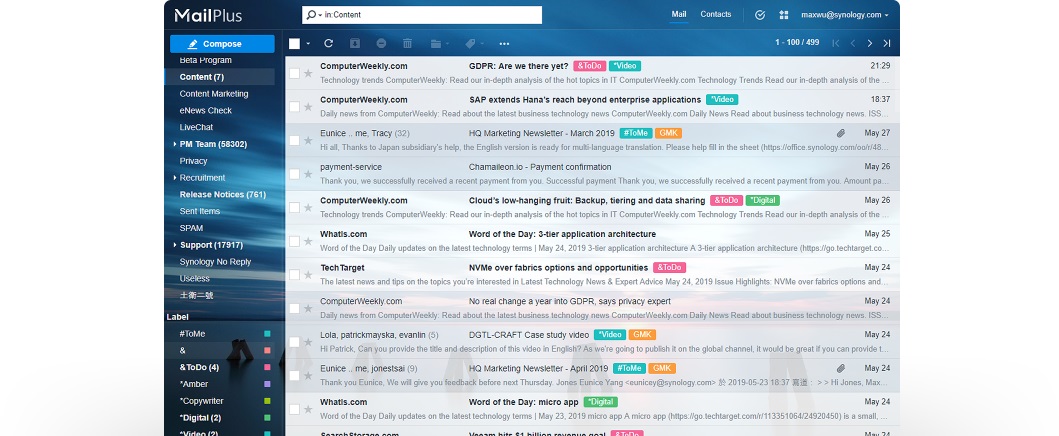Star the DGTL-CRAFT Case study video email
This screenshot has width=1059, height=436.
pyautogui.click(x=308, y=342)
